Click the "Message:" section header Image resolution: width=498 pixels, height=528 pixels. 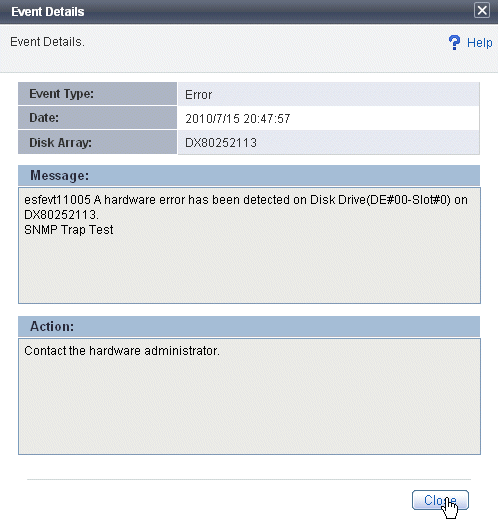click(x=249, y=175)
